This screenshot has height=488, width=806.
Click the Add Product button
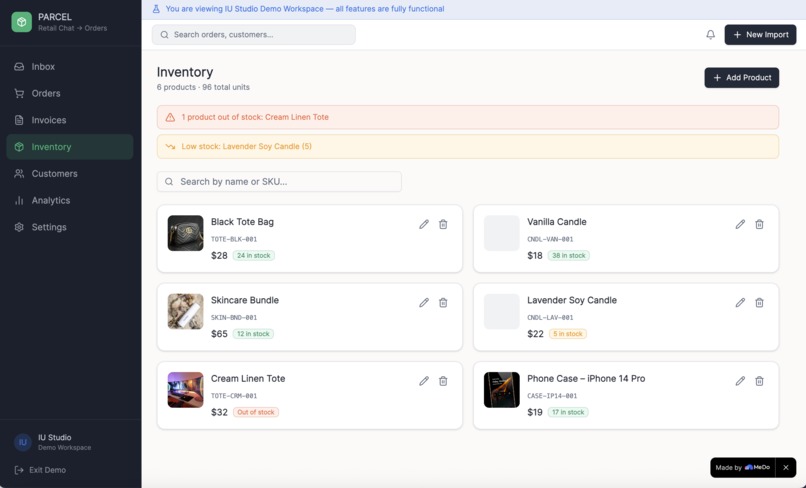click(x=742, y=78)
